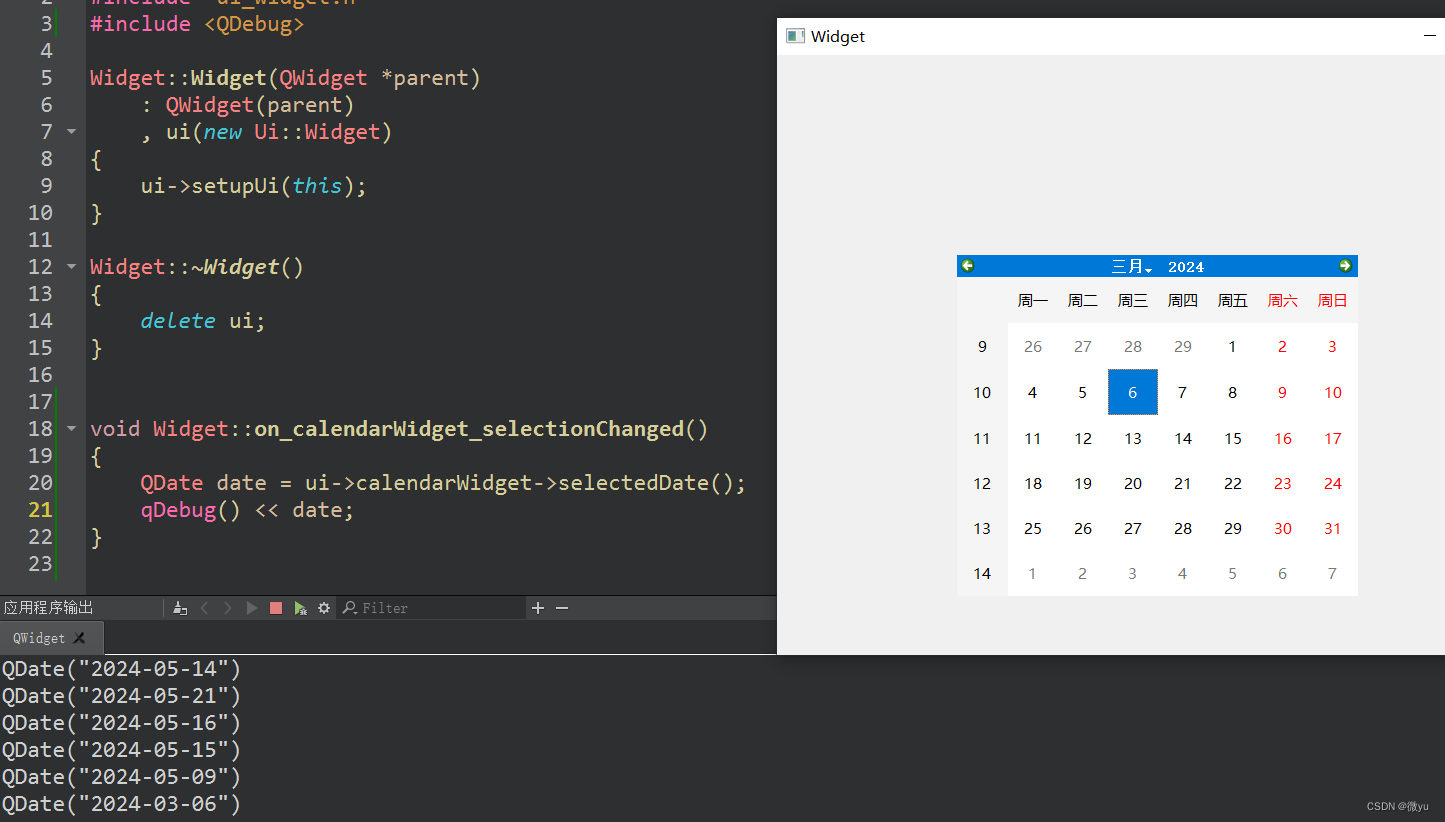
Task: Click output line QDate("2024-05-14")
Action: [x=121, y=668]
